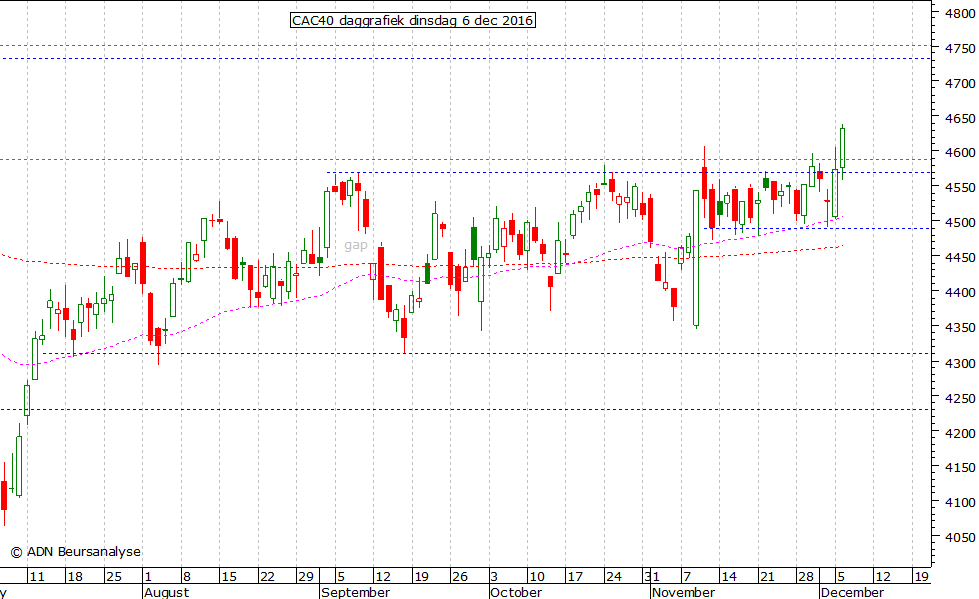Screen dimensions: 979x599
Task: Click the 4500 price axis label
Action: pos(959,222)
